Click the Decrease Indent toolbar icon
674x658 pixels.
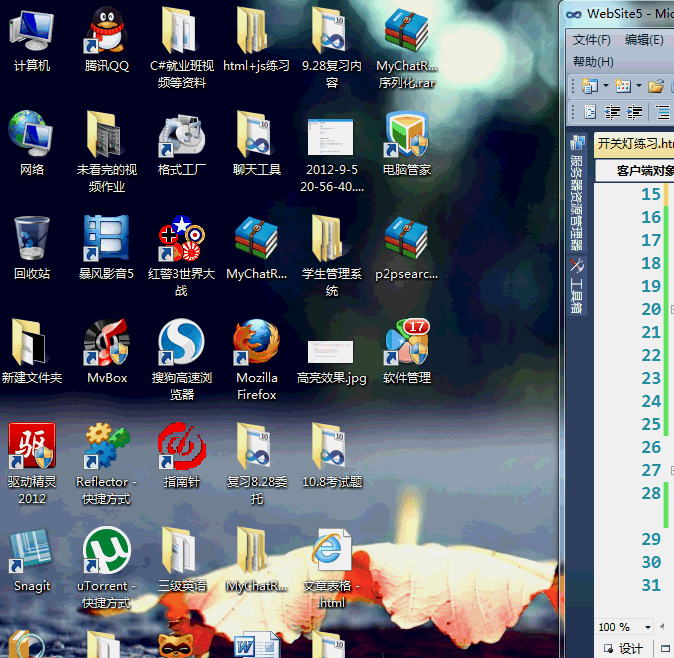click(612, 113)
